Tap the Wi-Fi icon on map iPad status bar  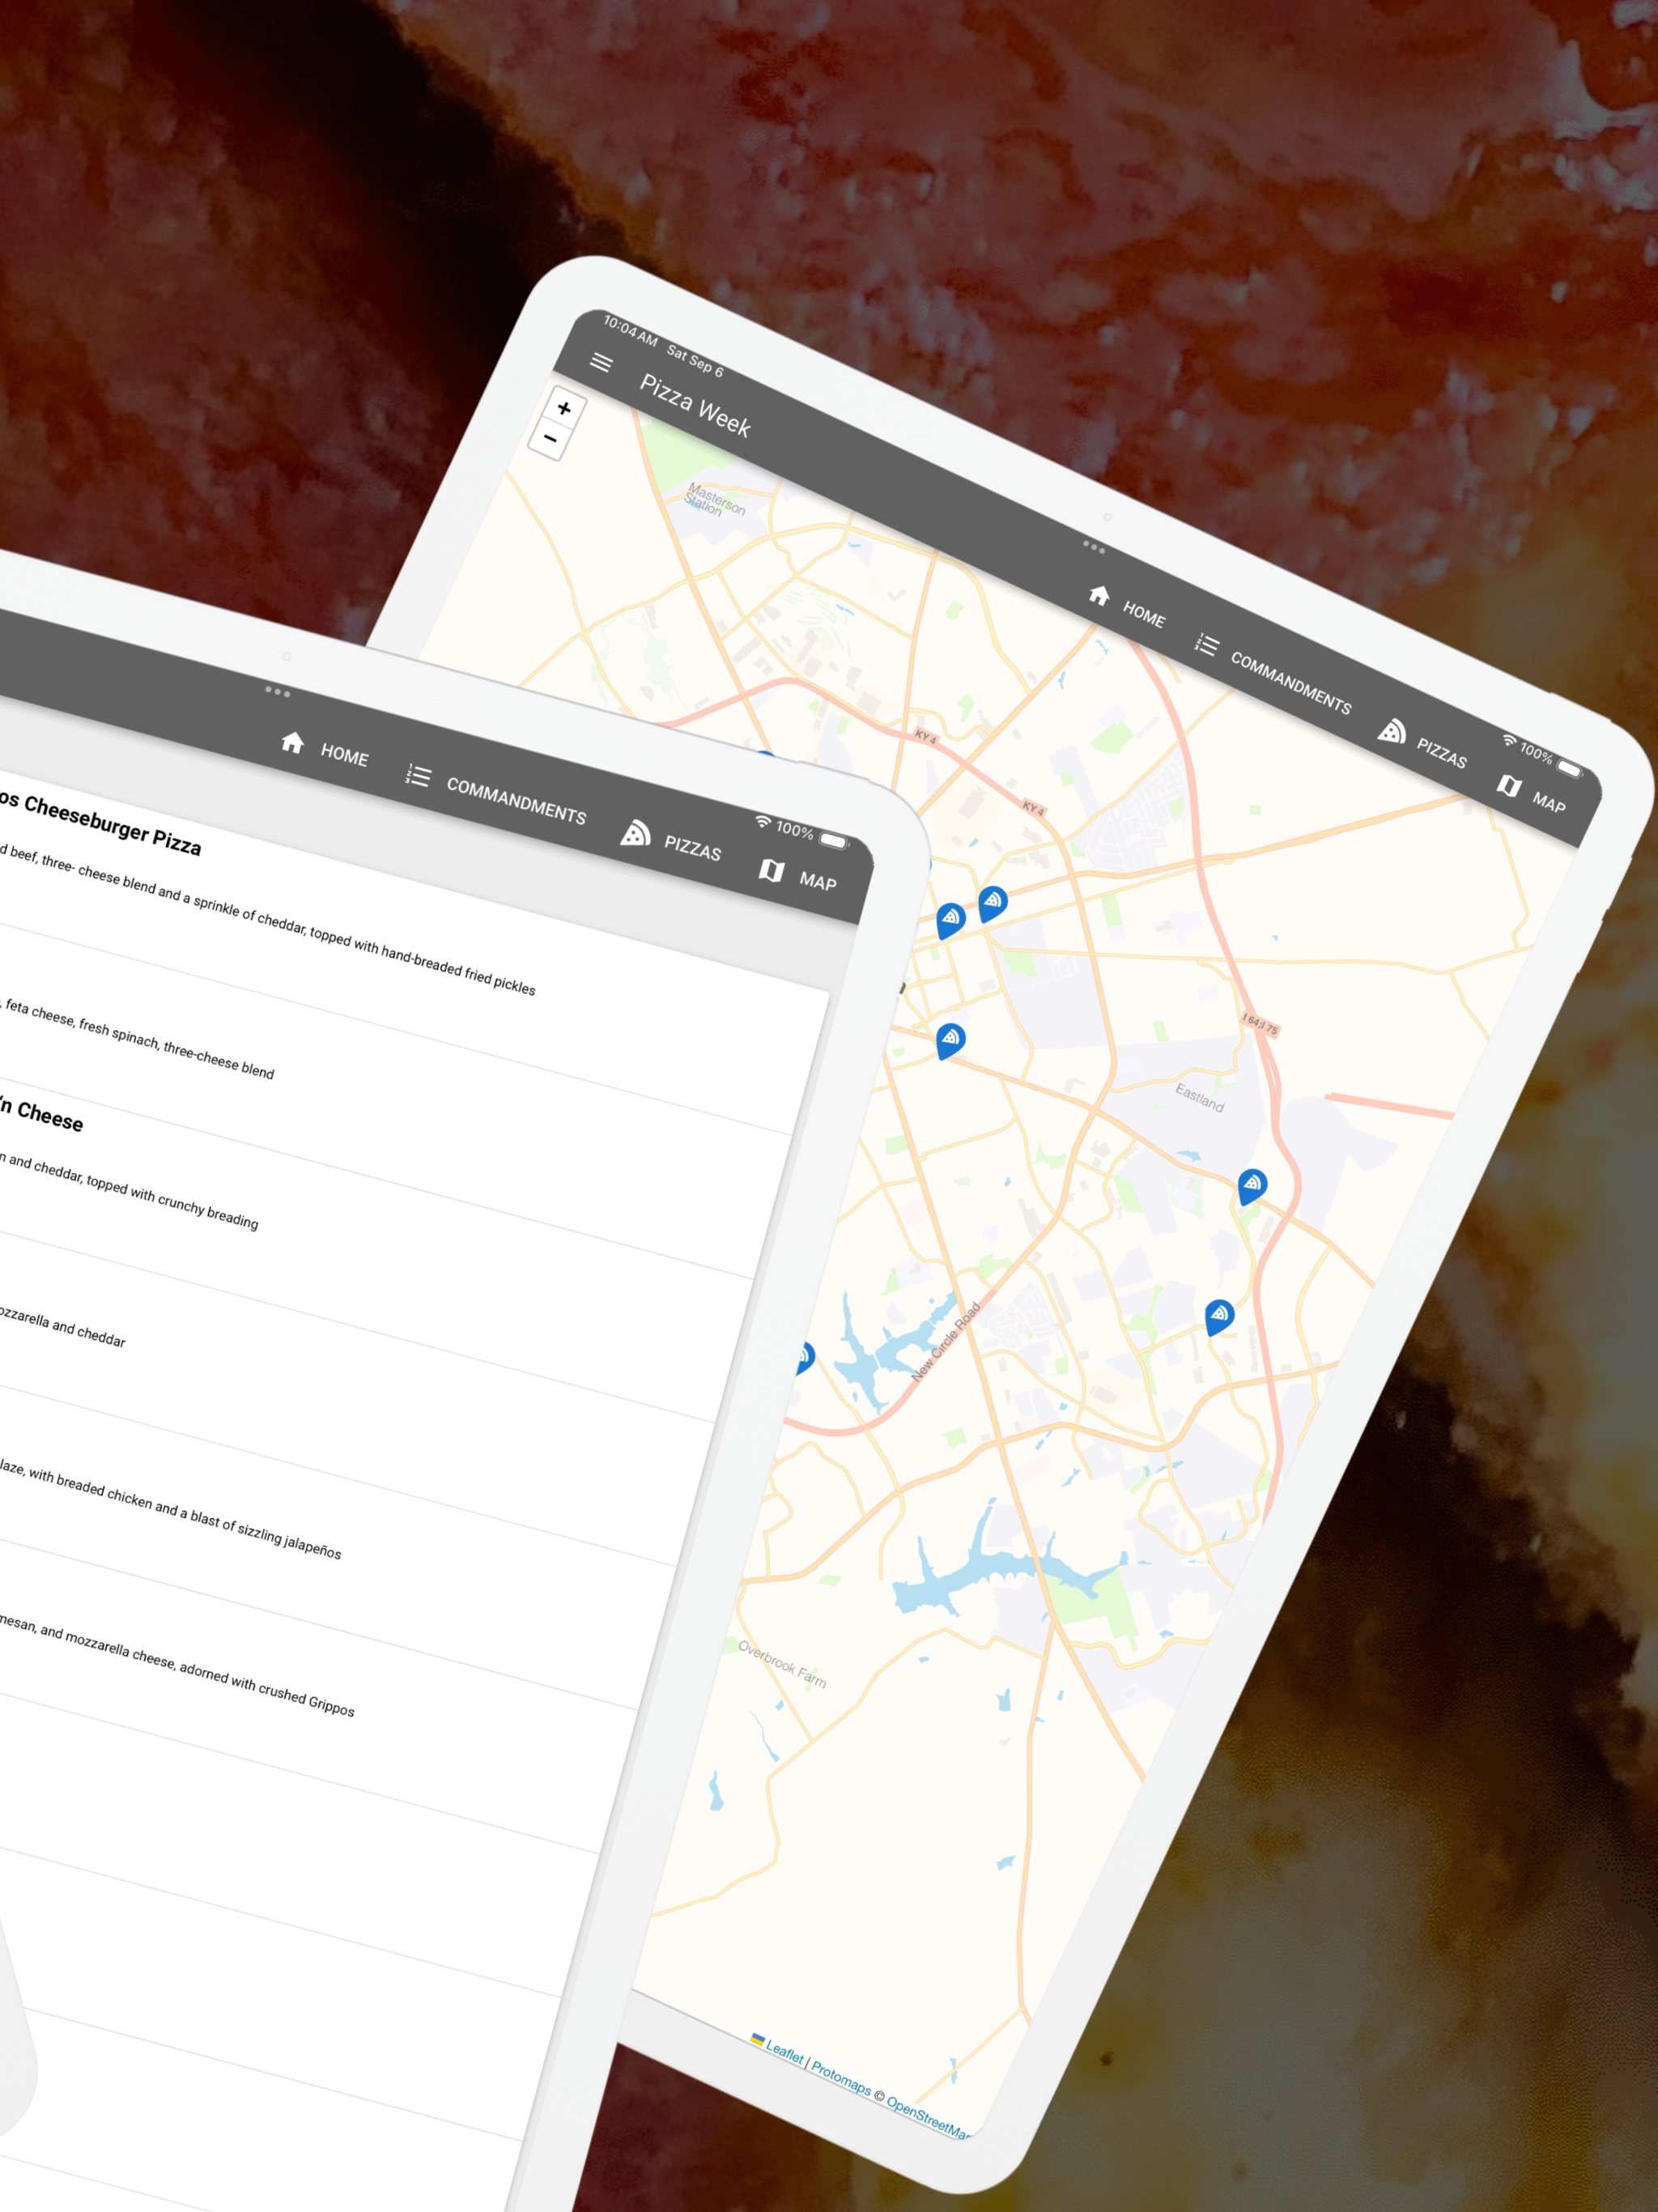coord(1509,740)
